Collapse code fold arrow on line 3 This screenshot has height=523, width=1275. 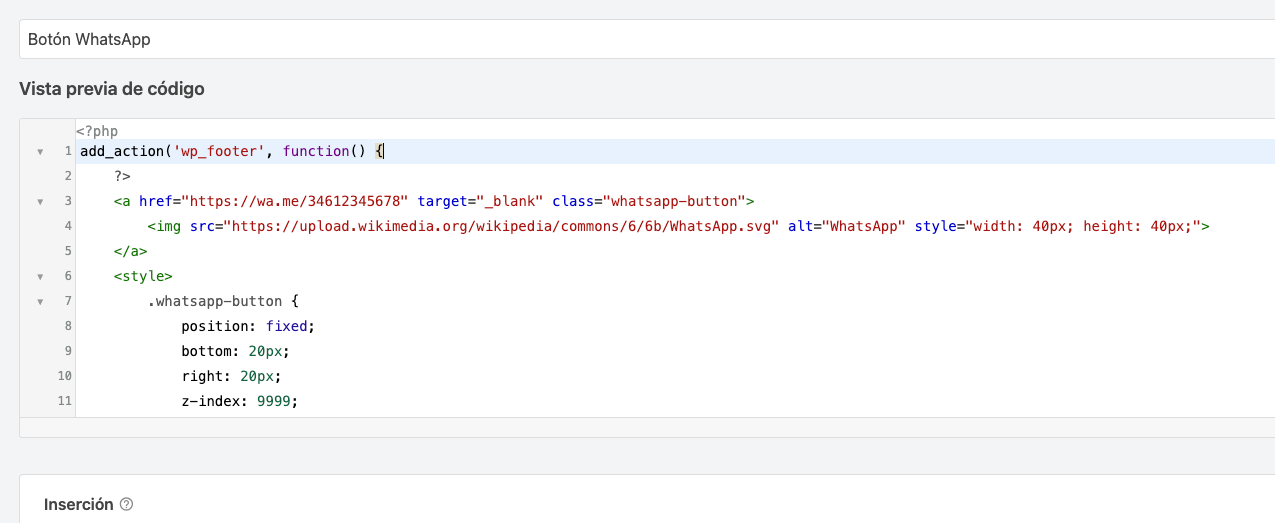tap(40, 201)
